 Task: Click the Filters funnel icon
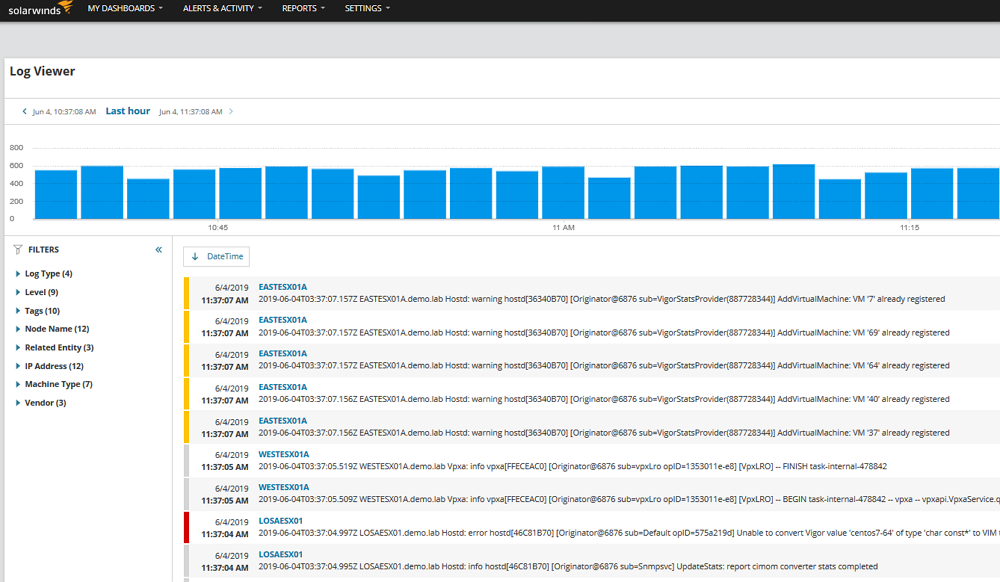coord(18,250)
